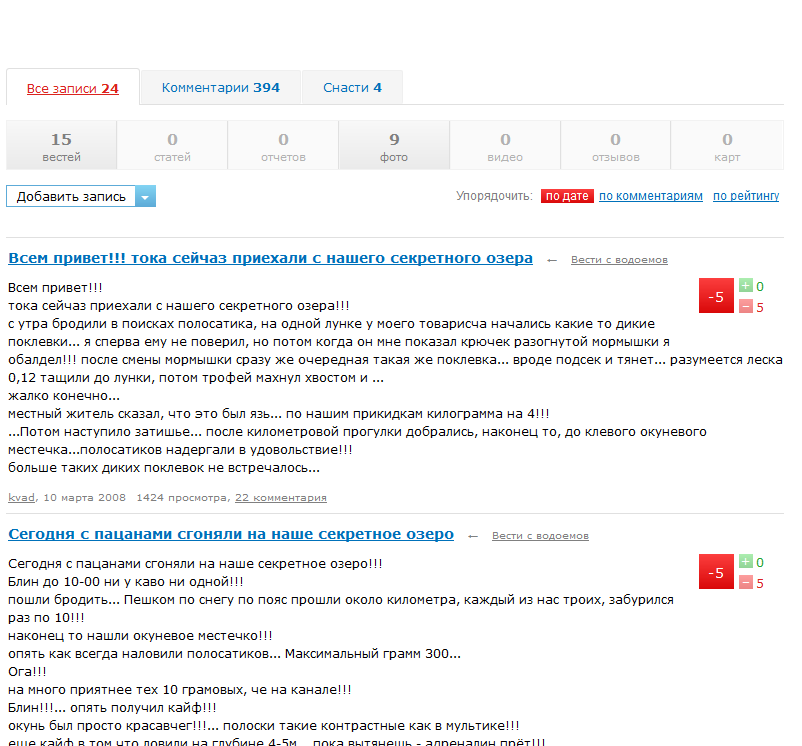Select the Все записи 24 tab
This screenshot has width=802, height=746.
tap(73, 89)
